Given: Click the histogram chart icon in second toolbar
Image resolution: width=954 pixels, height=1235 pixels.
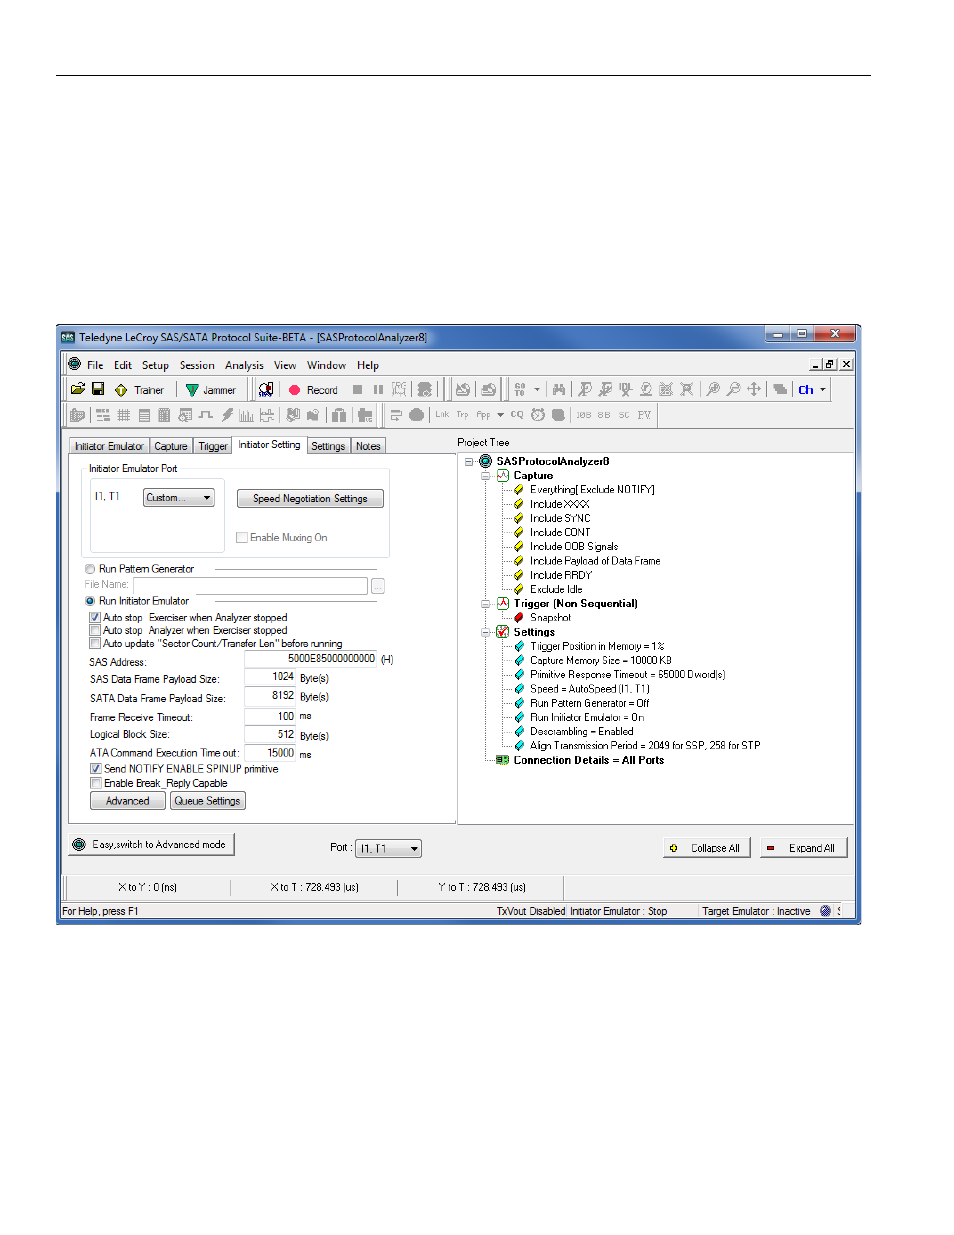Looking at the screenshot, I should (246, 415).
